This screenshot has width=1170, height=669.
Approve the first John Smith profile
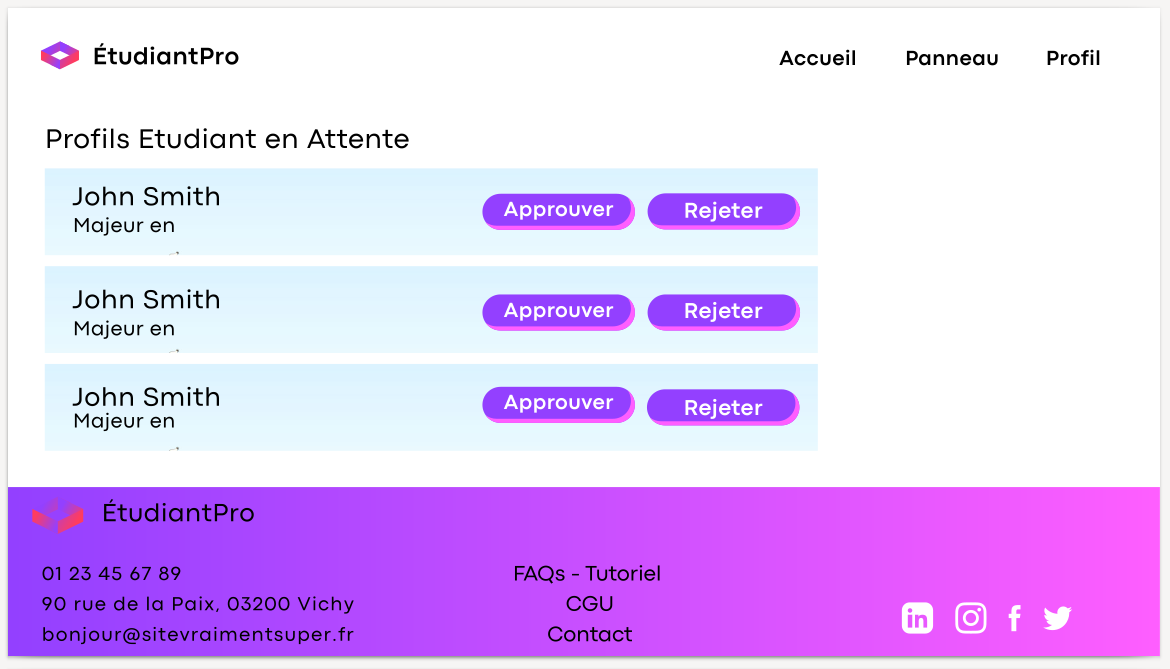click(x=558, y=210)
